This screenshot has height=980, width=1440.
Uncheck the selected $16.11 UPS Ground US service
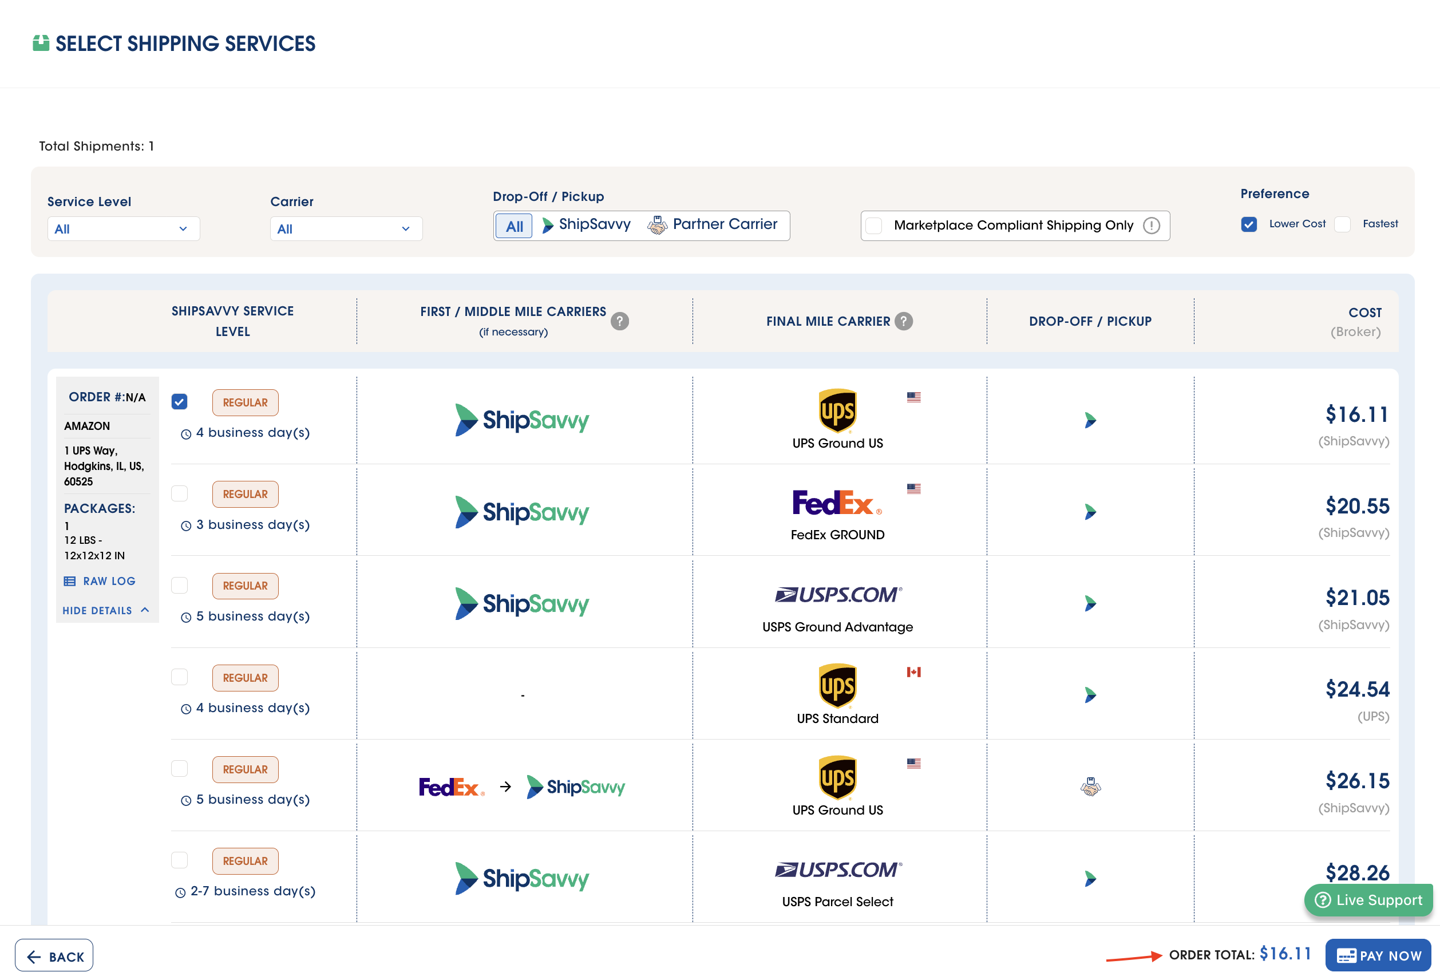pyautogui.click(x=180, y=402)
